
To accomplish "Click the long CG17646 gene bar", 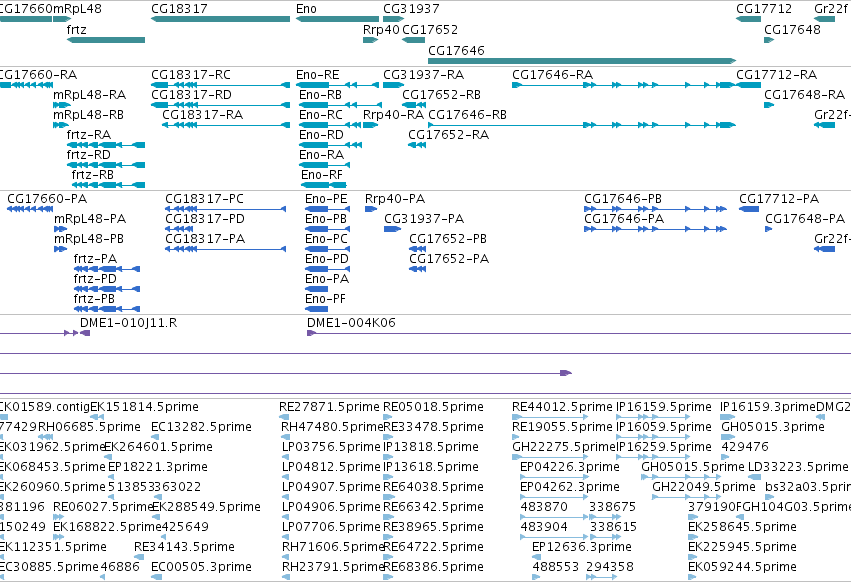I will [582, 61].
